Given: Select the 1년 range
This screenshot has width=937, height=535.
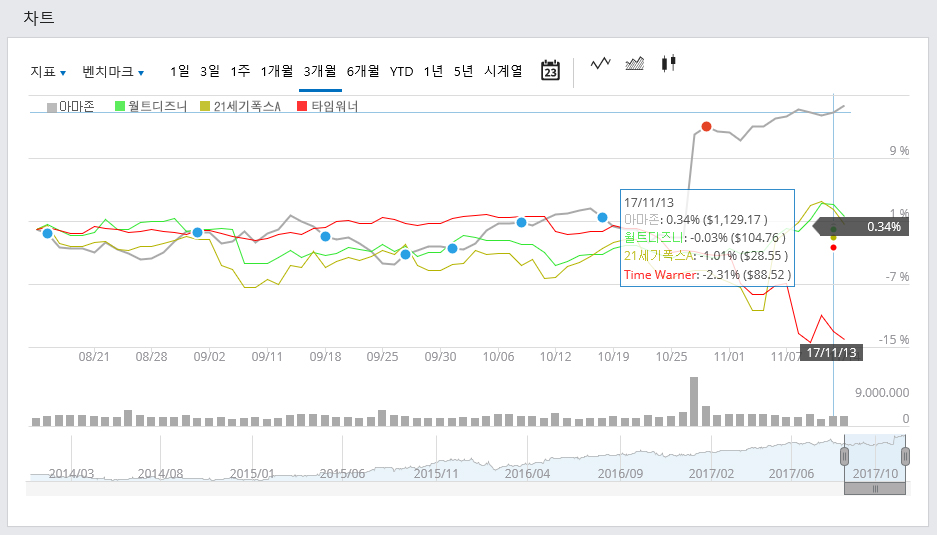Looking at the screenshot, I should pyautogui.click(x=433, y=71).
